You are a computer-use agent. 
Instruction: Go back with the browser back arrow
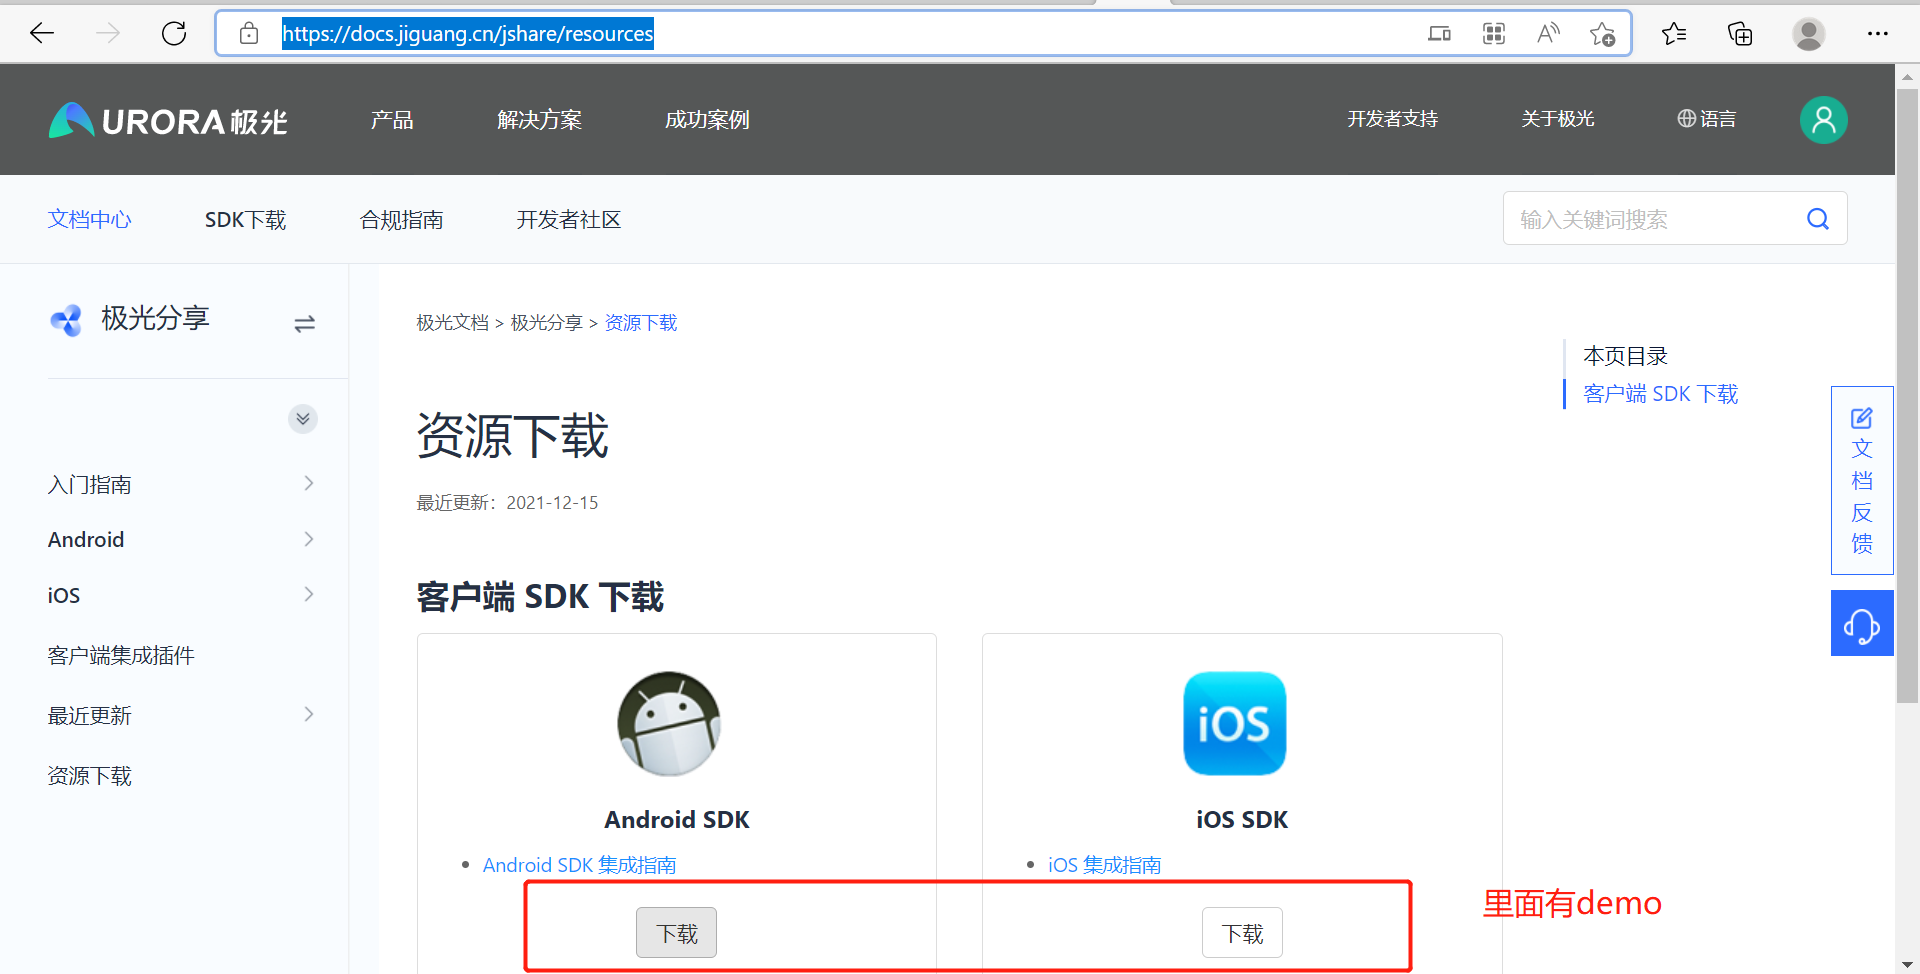[42, 34]
